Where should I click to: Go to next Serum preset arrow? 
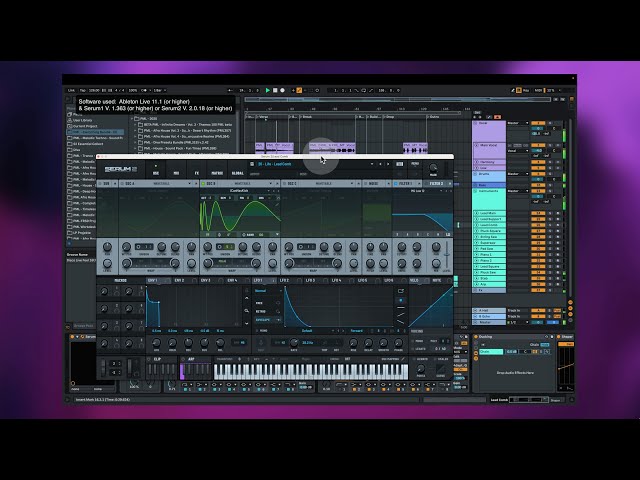388,164
